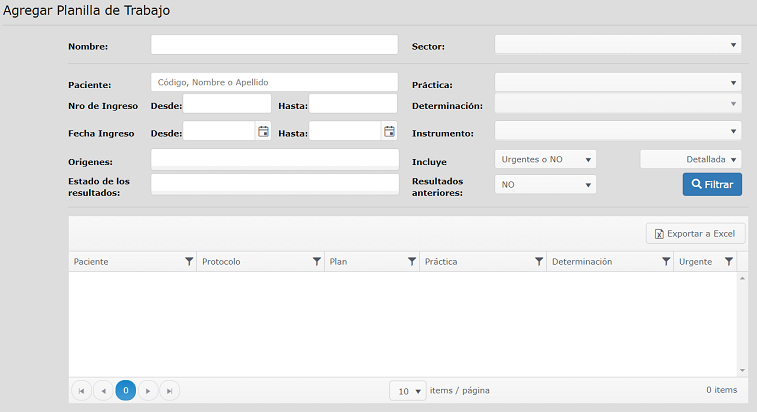The width and height of the screenshot is (757, 412).
Task: Open filter icon on Paciente column
Action: tap(189, 261)
